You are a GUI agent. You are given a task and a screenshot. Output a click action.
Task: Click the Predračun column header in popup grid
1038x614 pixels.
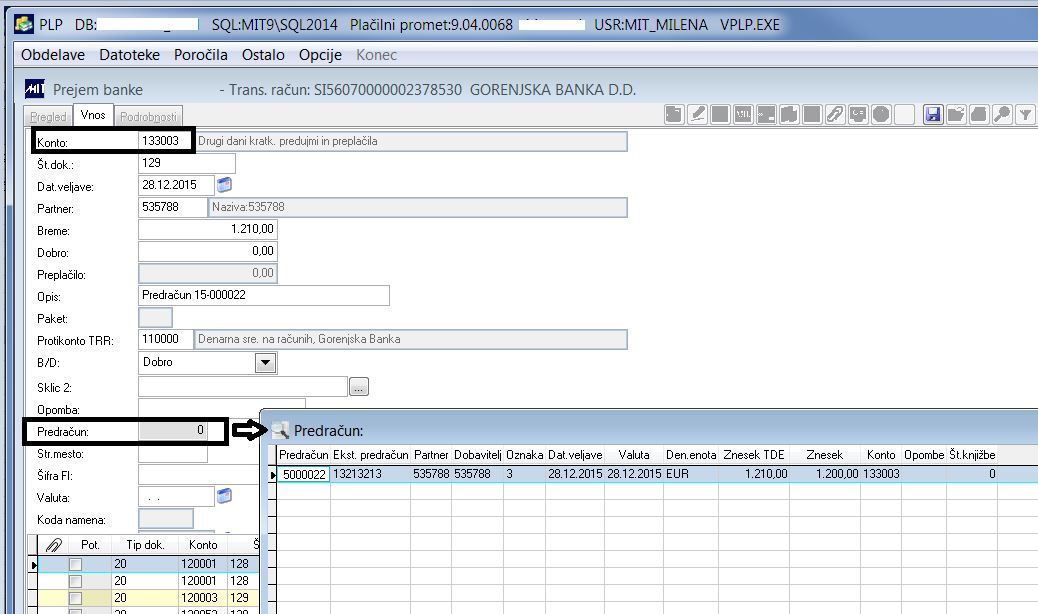[x=304, y=455]
